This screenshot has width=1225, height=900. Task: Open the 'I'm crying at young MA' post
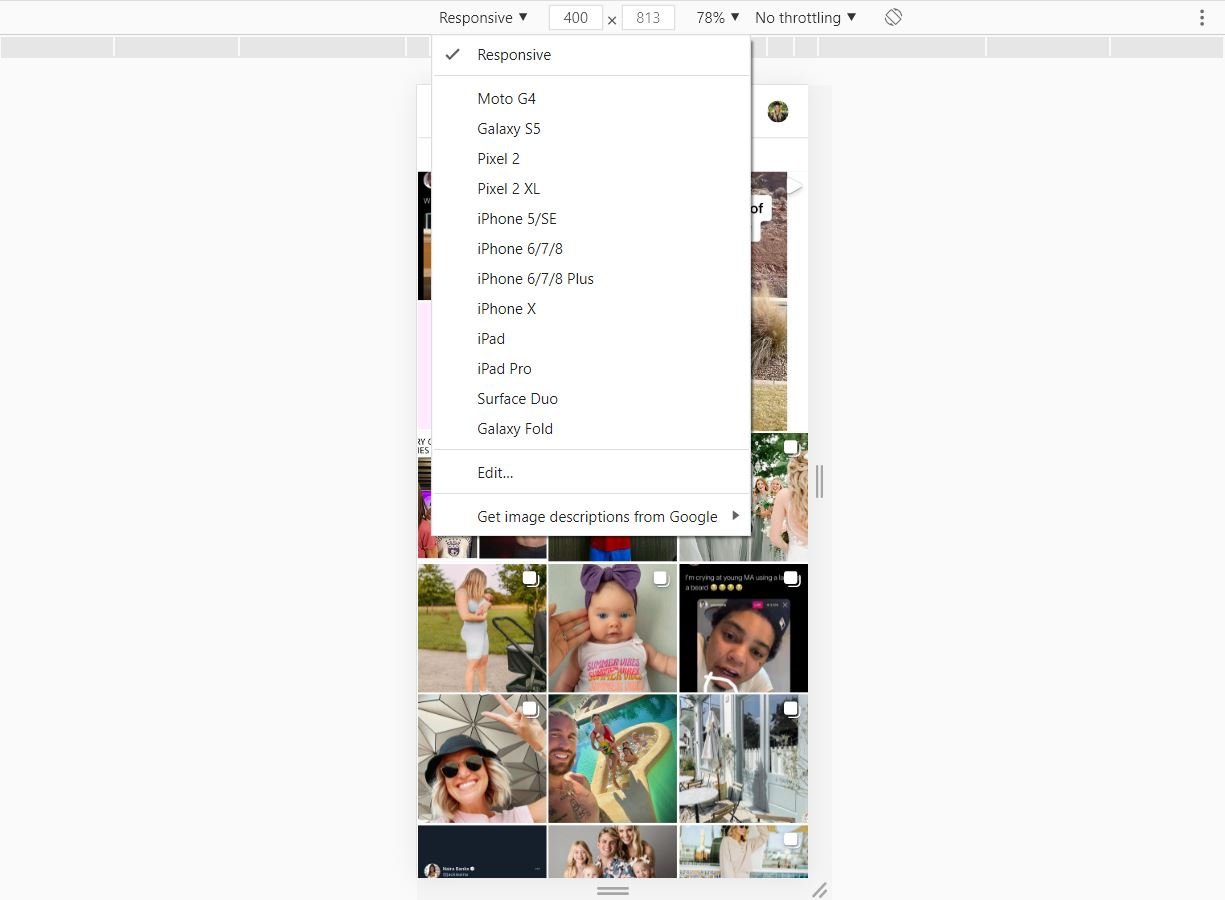(x=743, y=628)
